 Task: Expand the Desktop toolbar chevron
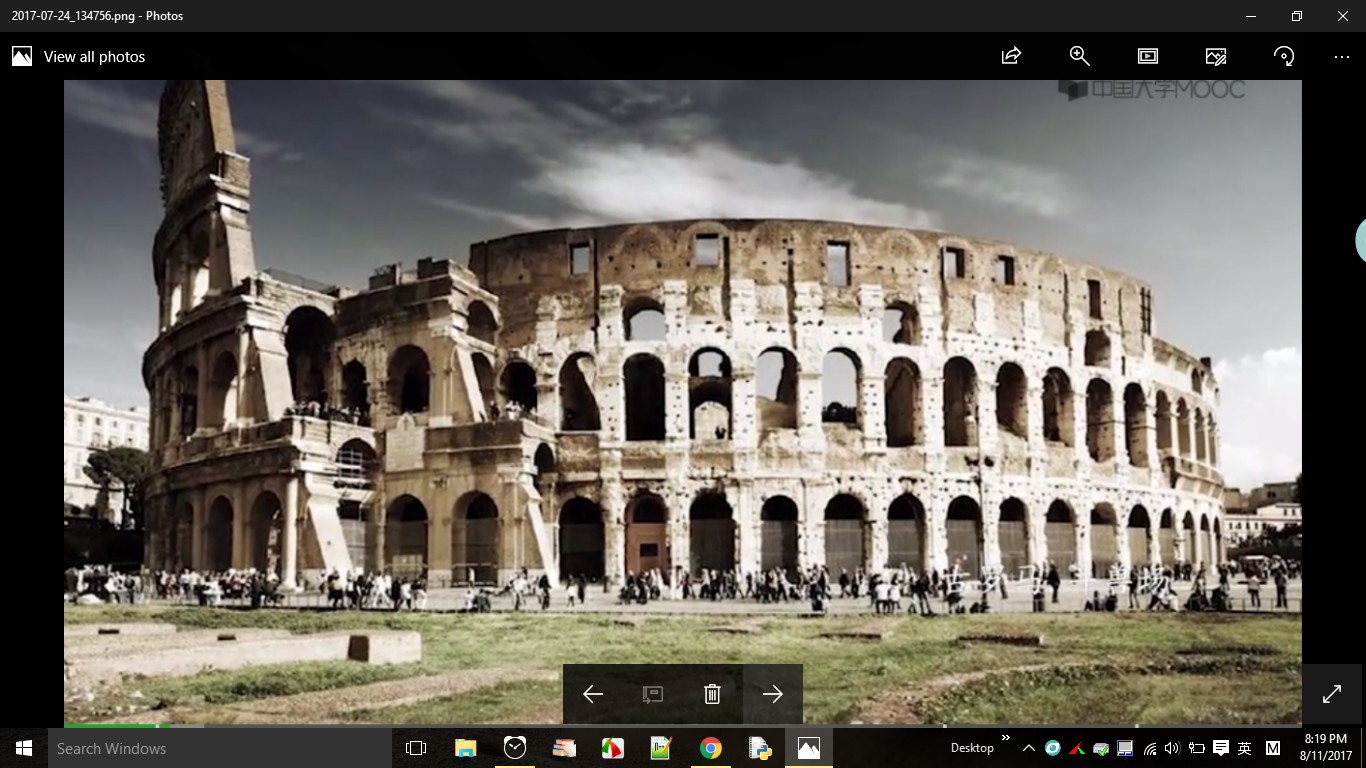pos(1006,739)
